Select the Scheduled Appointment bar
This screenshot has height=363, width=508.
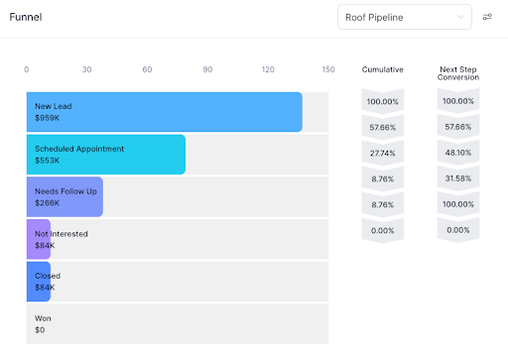(x=106, y=154)
